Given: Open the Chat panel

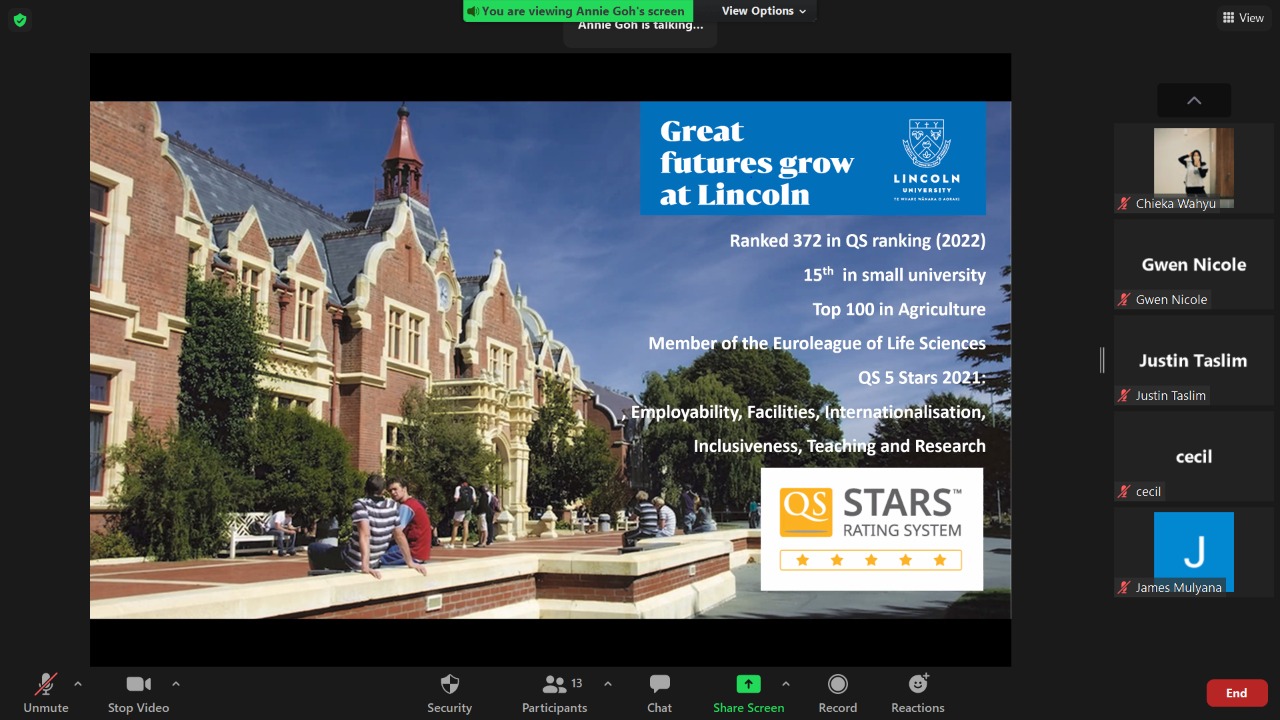Looking at the screenshot, I should click(x=660, y=693).
